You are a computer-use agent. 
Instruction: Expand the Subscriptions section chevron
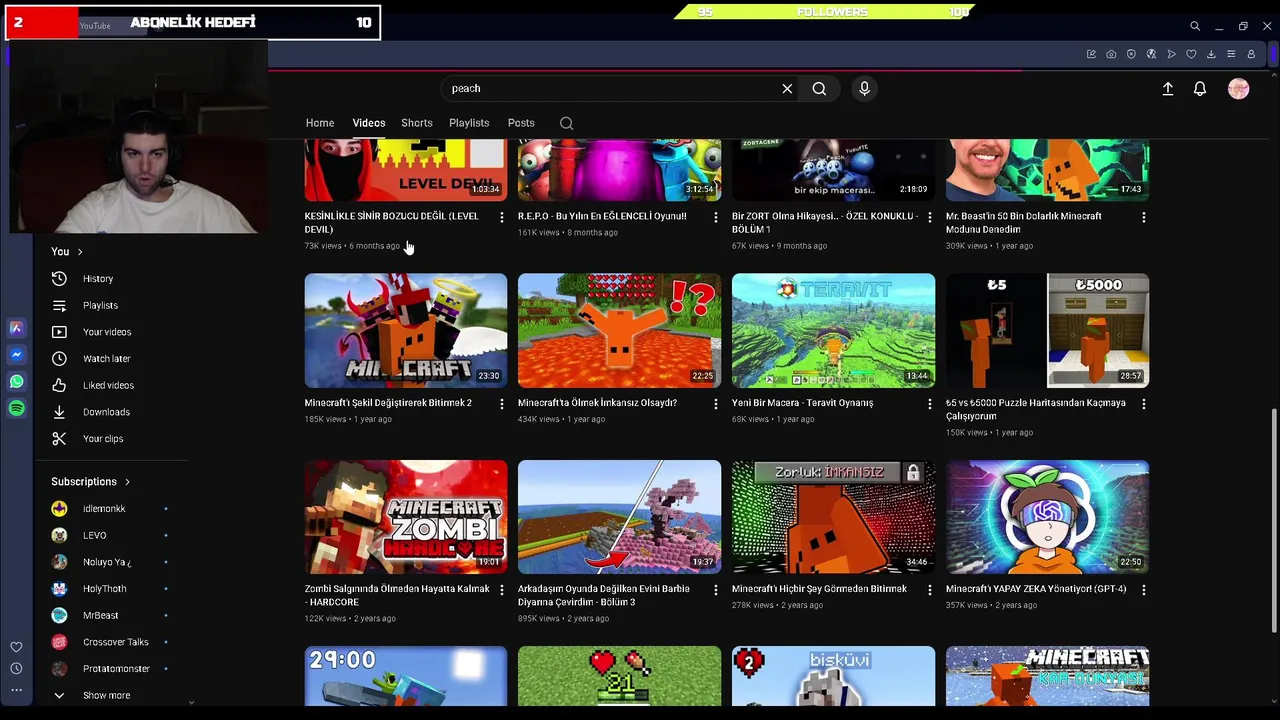(127, 482)
